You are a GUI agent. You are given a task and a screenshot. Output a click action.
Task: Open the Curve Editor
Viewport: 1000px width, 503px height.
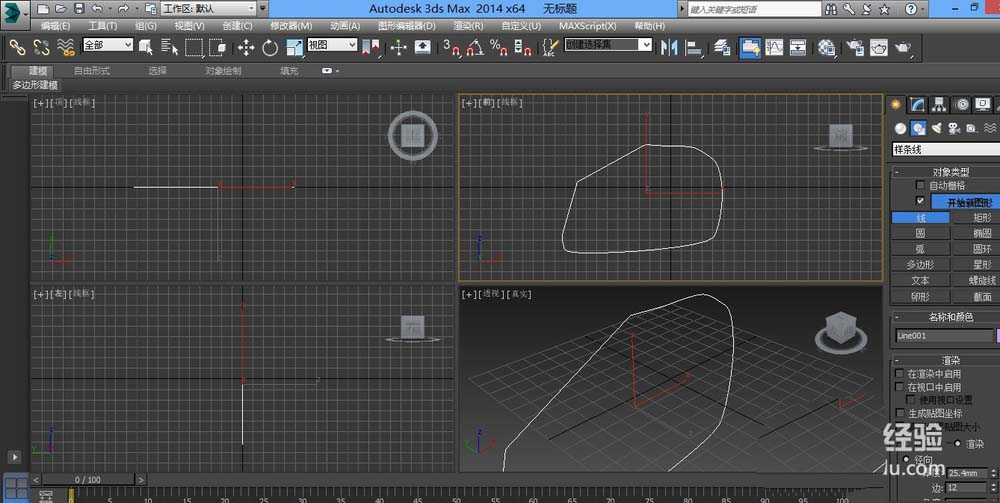[x=773, y=47]
